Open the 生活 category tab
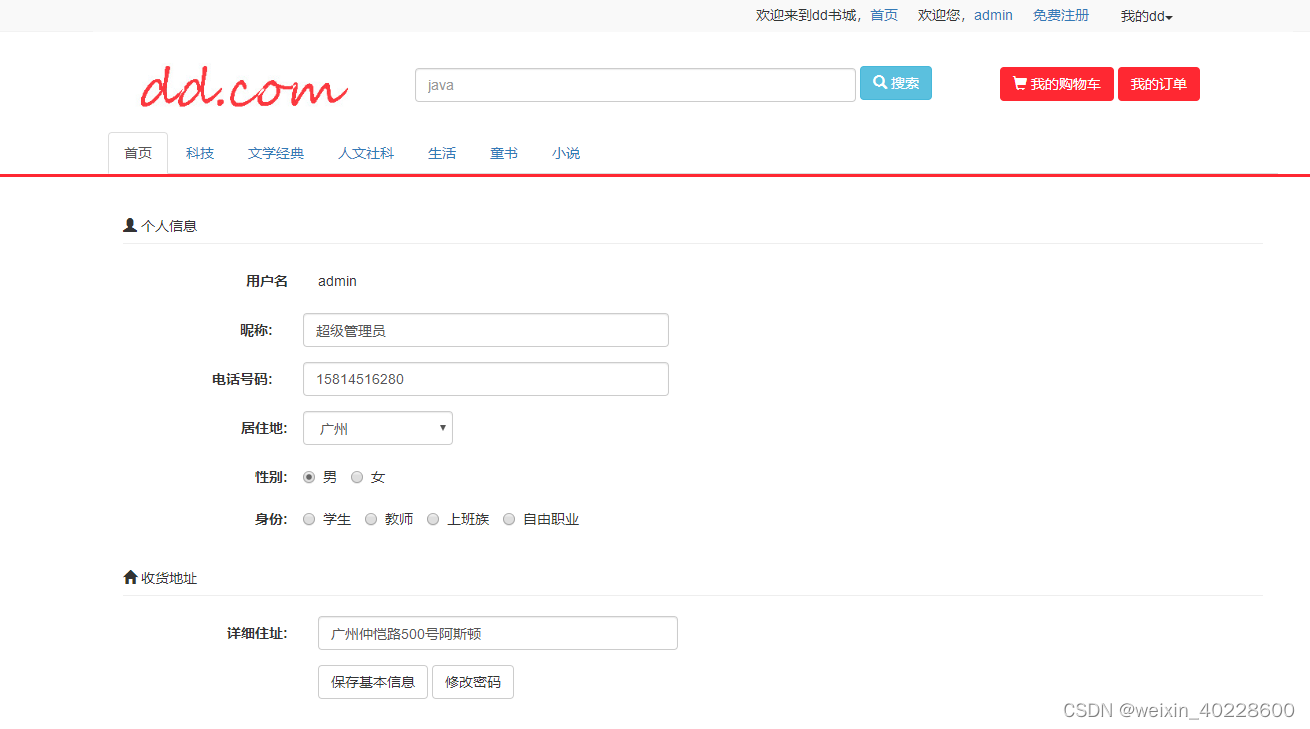 point(442,153)
